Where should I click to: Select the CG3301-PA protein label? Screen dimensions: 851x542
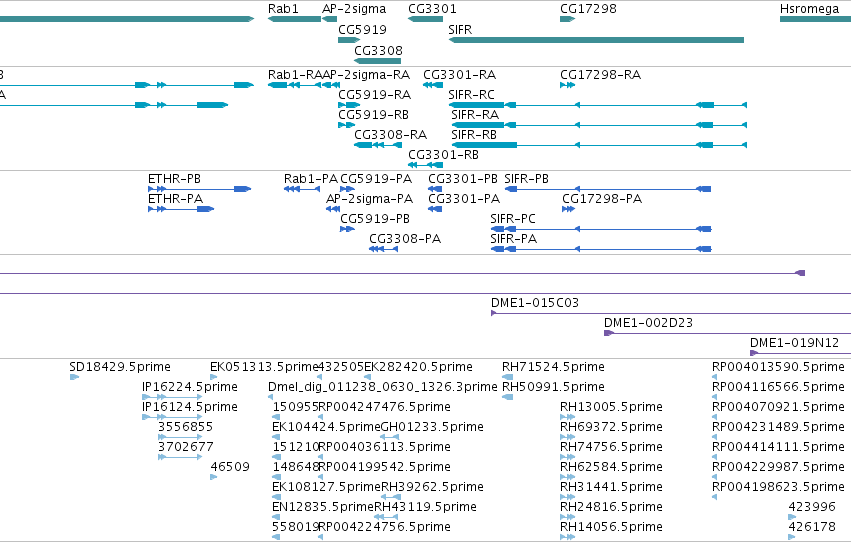(463, 199)
